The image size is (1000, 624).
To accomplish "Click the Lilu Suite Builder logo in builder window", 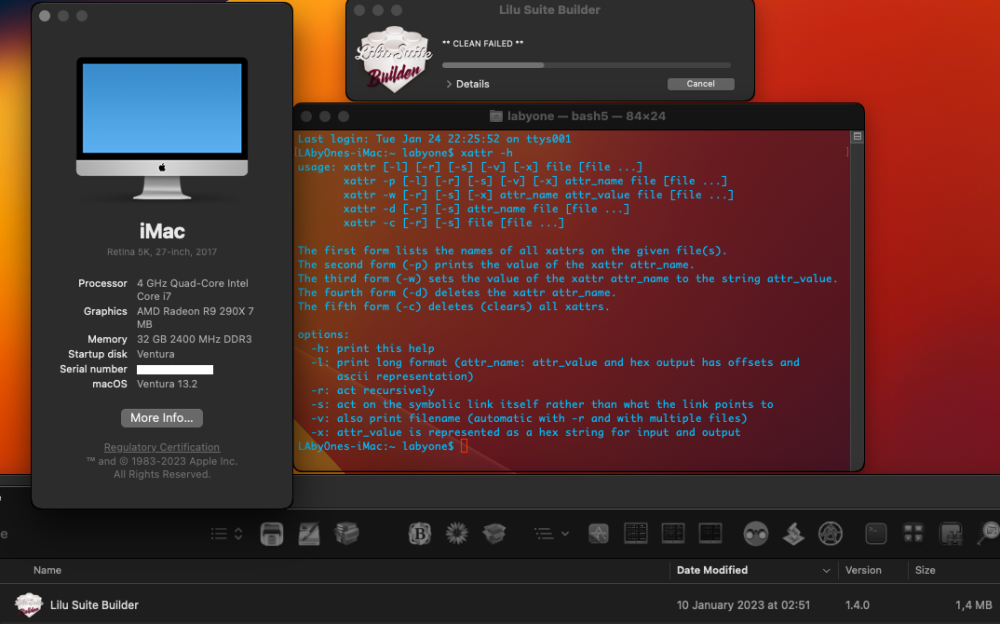I will [393, 59].
